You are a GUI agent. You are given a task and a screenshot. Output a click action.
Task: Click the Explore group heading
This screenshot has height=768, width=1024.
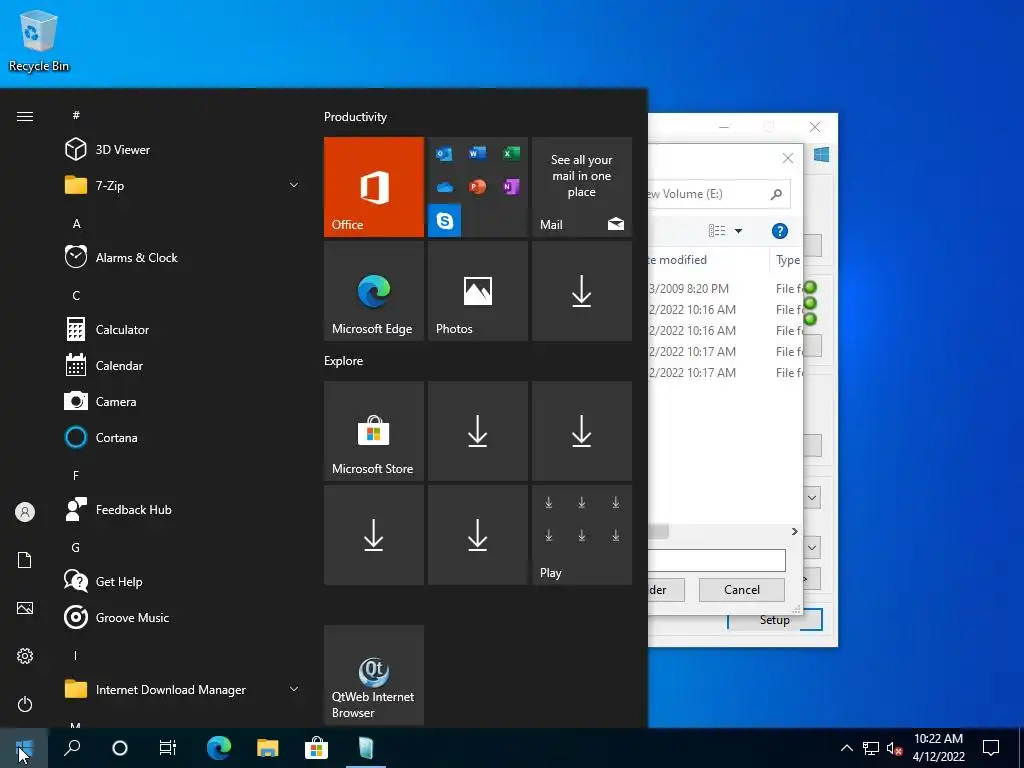344,360
